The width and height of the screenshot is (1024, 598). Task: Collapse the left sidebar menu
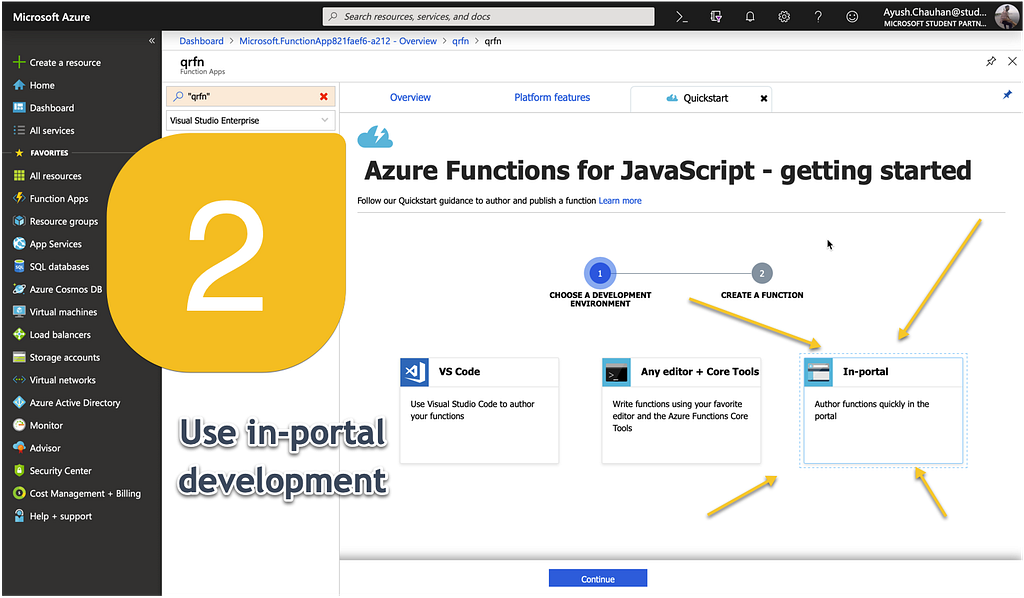click(152, 41)
